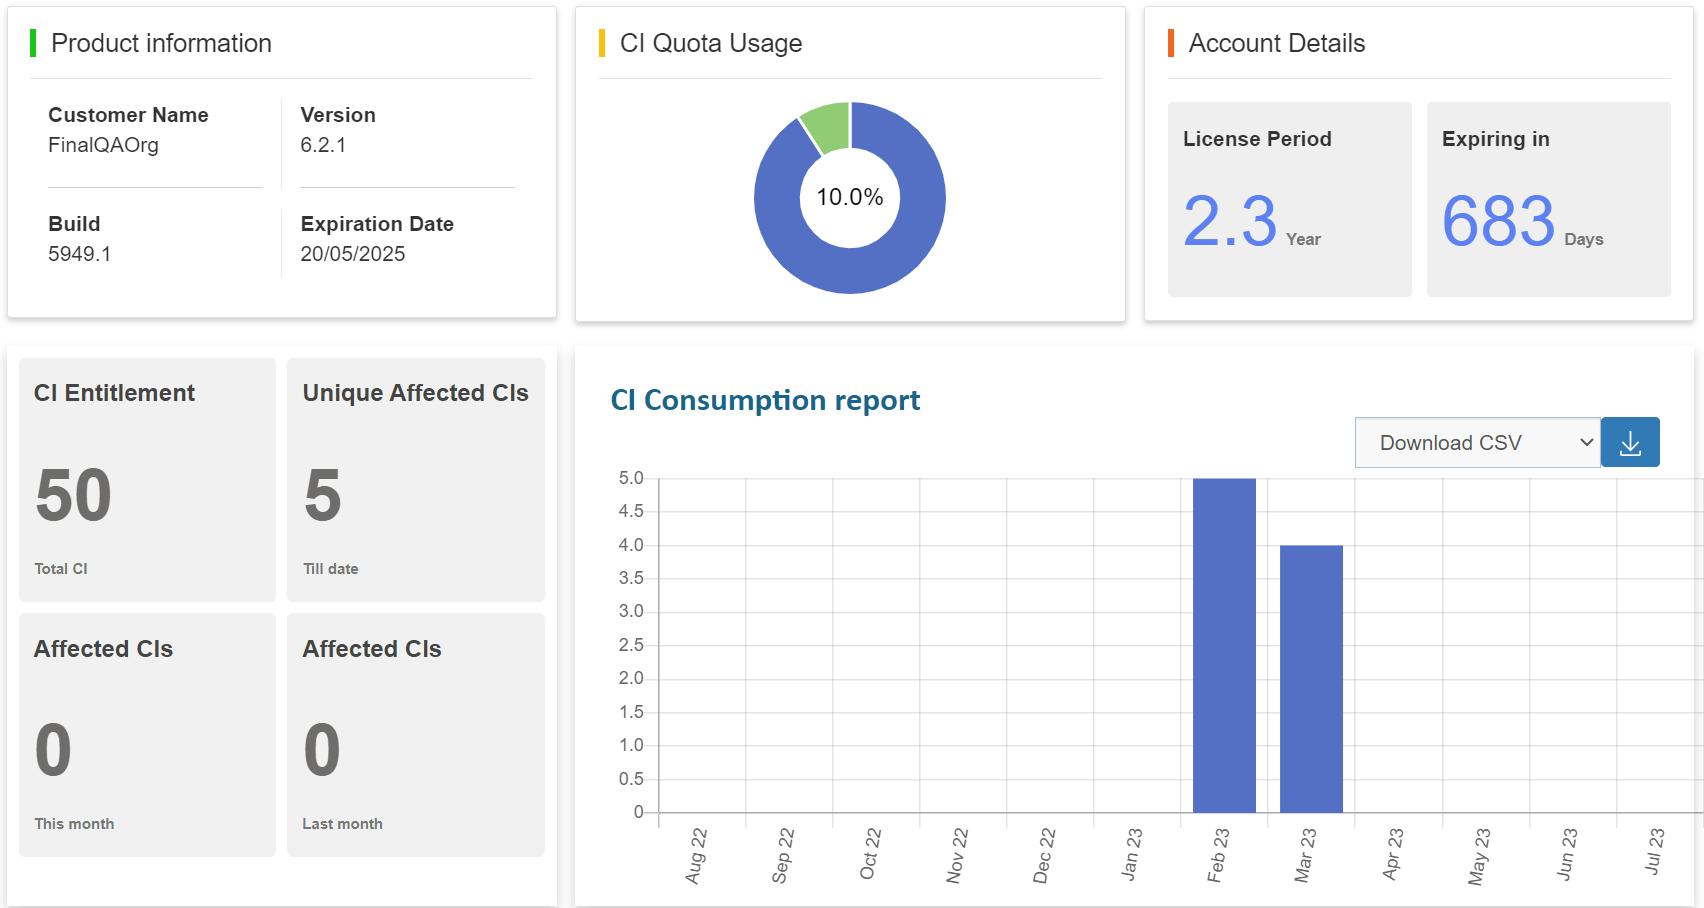This screenshot has width=1704, height=908.
Task: Click the Build value 5949.1
Action: pyautogui.click(x=79, y=254)
